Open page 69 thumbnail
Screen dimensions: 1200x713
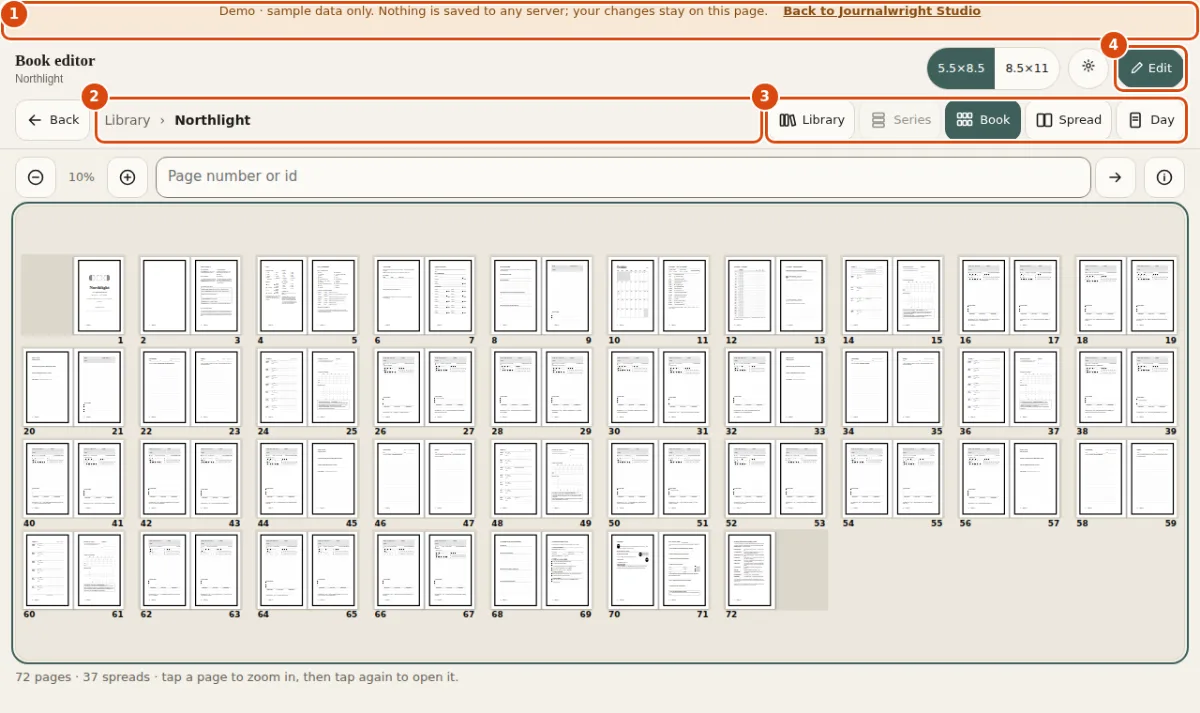(x=567, y=570)
